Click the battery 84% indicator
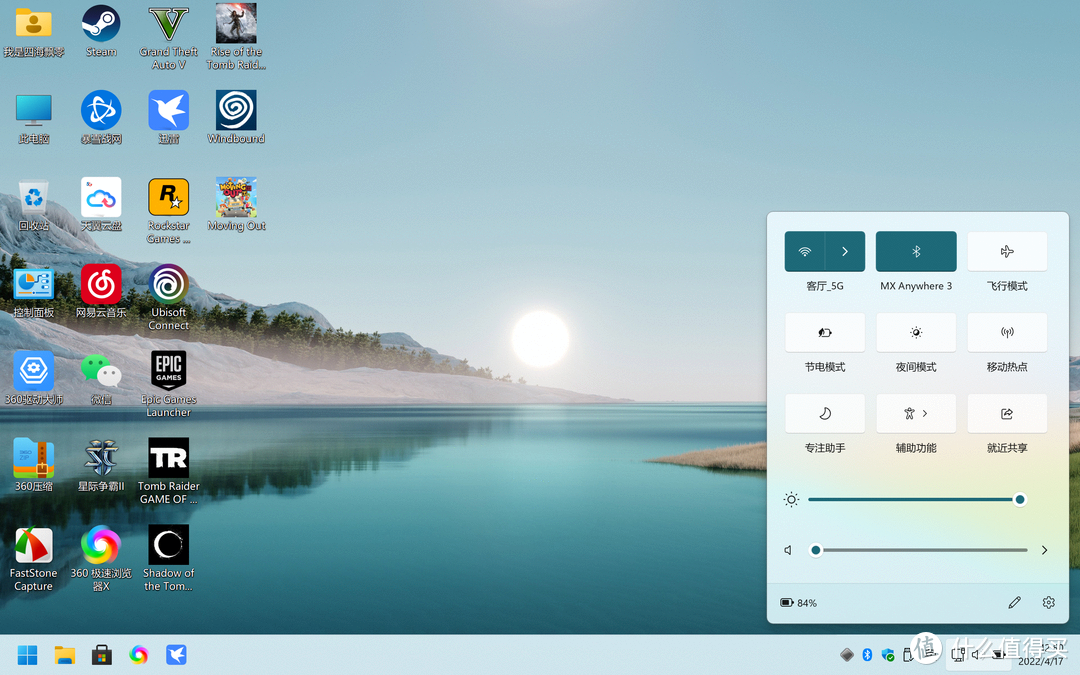 tap(799, 603)
